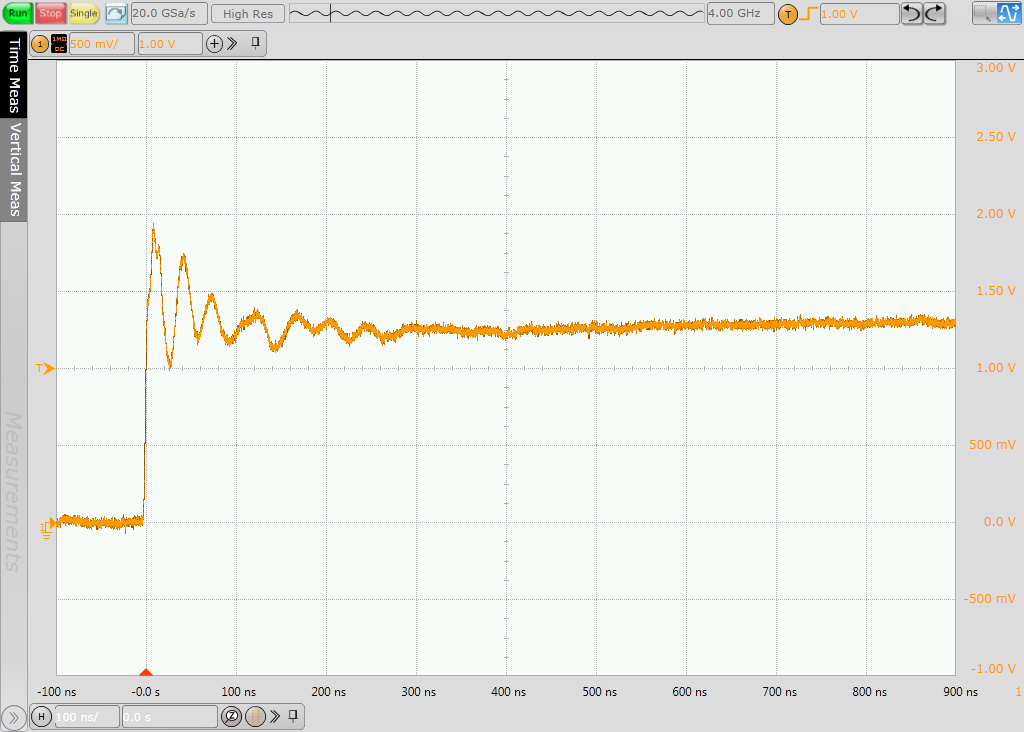Open the 20.0 GSa/s sample rate field
This screenshot has width=1024, height=732.
click(x=169, y=13)
